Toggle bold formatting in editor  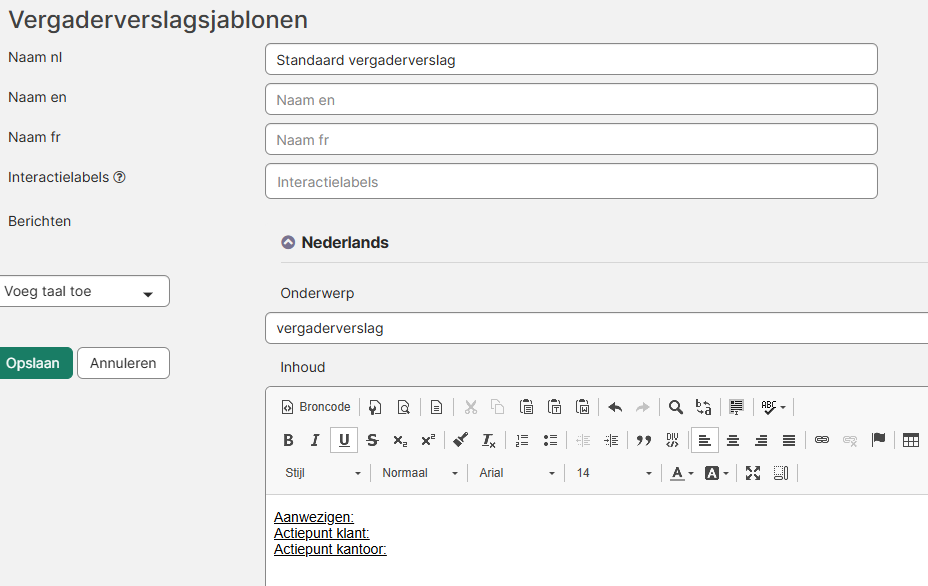coord(288,440)
